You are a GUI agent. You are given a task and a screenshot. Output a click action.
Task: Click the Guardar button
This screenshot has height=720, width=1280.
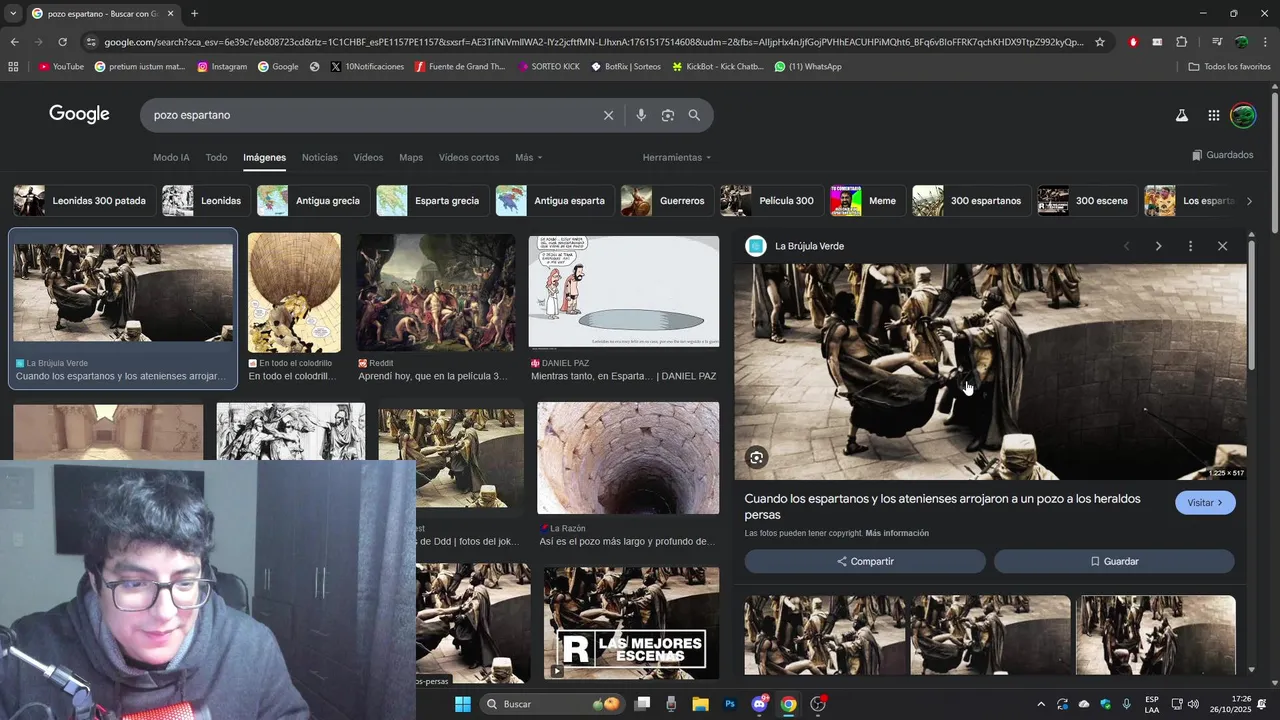[x=1114, y=561]
